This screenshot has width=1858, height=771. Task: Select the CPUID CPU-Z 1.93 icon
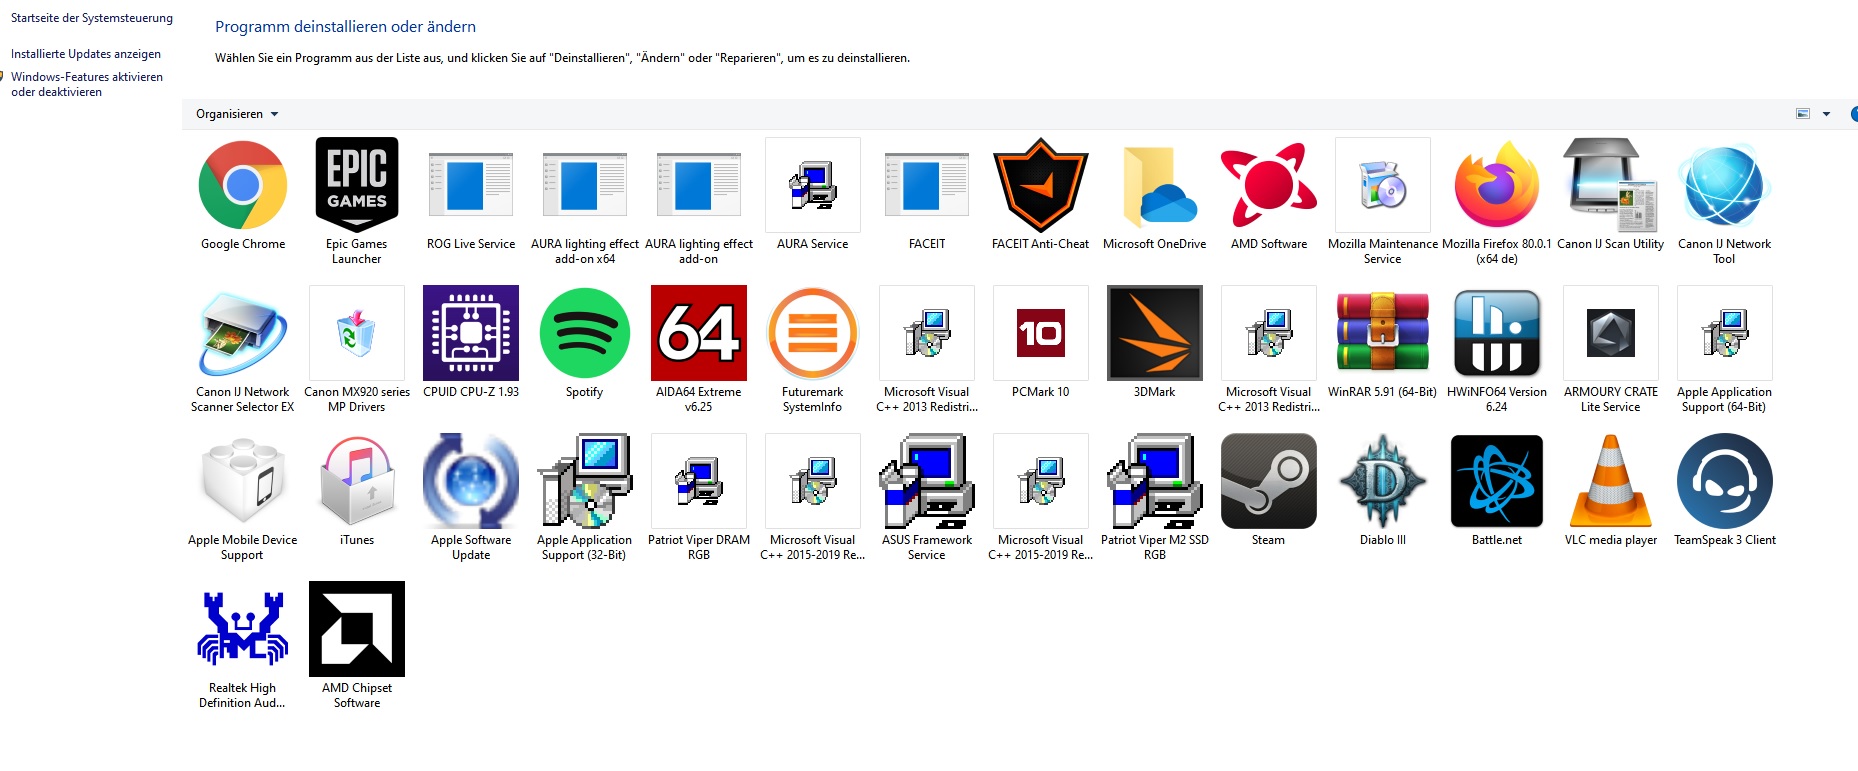tap(471, 333)
